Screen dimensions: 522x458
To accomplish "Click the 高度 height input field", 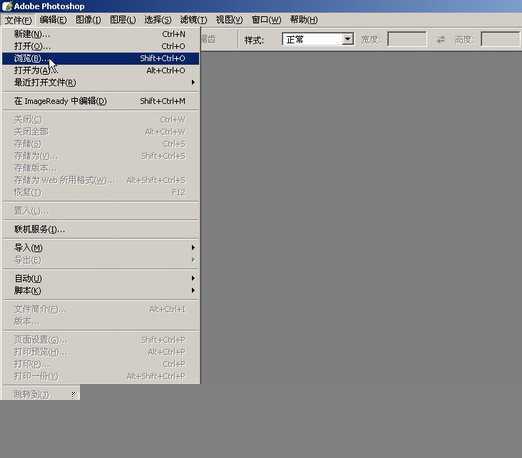I will tap(500, 39).
